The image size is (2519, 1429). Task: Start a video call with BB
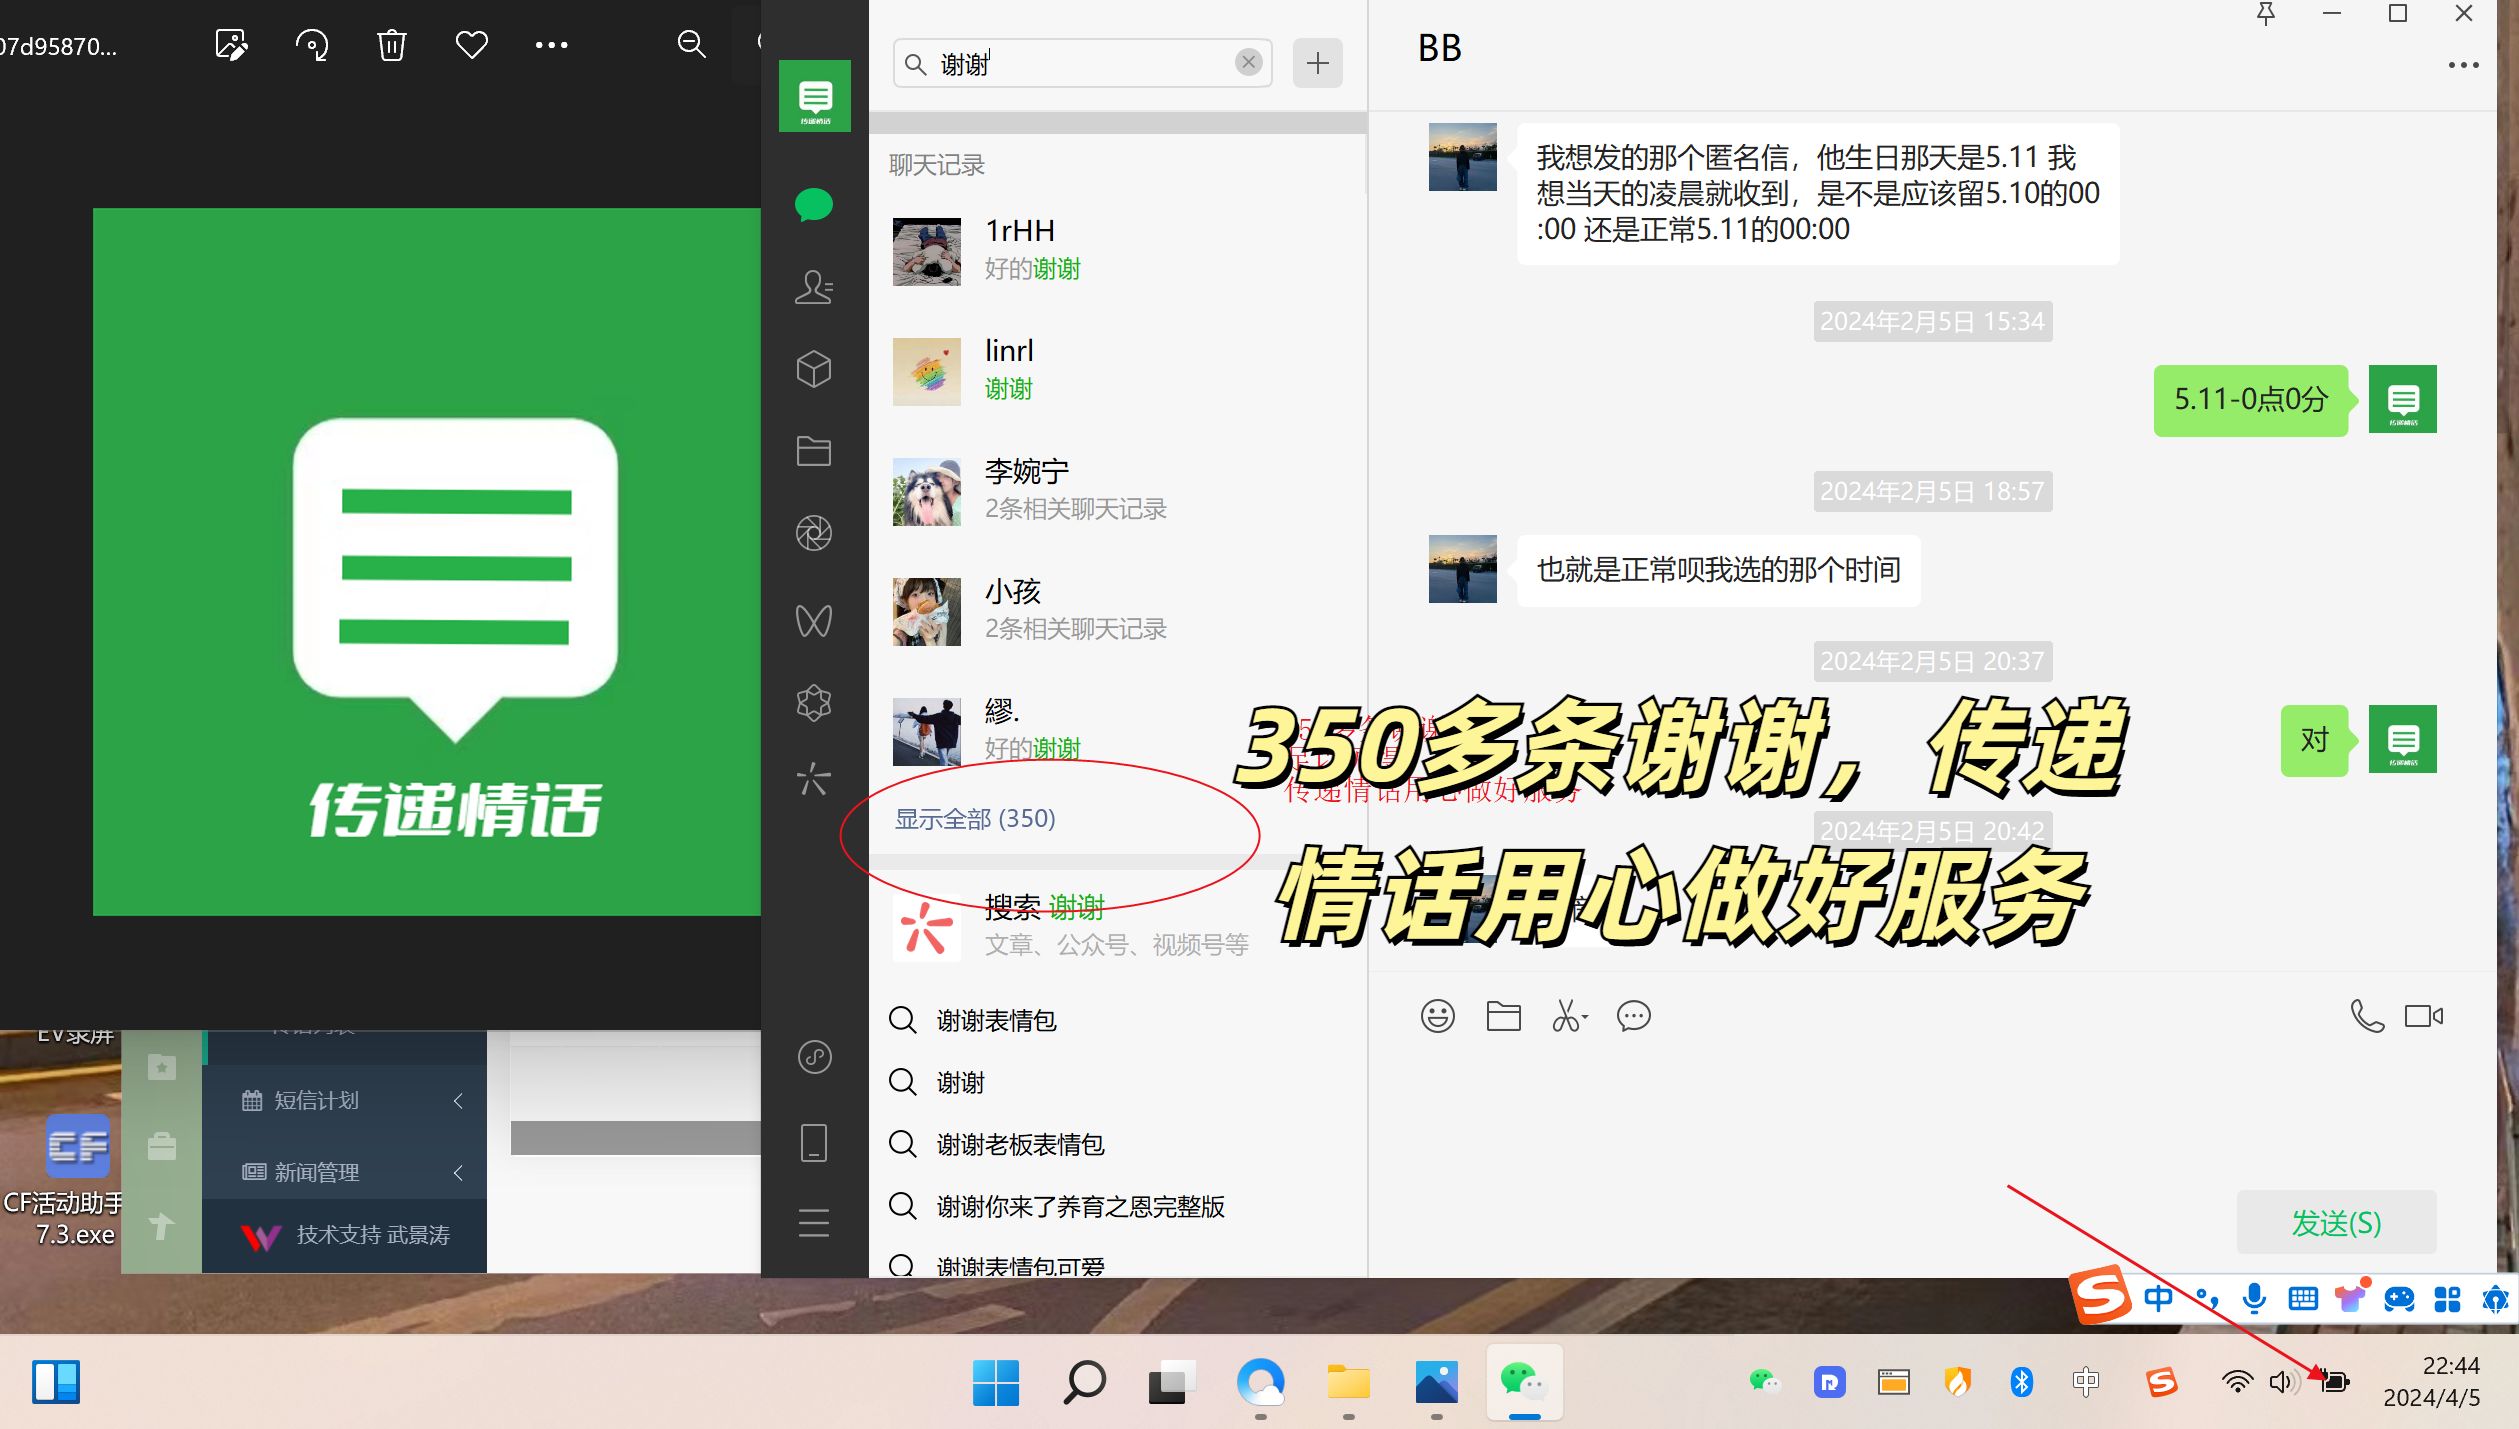click(2422, 1016)
